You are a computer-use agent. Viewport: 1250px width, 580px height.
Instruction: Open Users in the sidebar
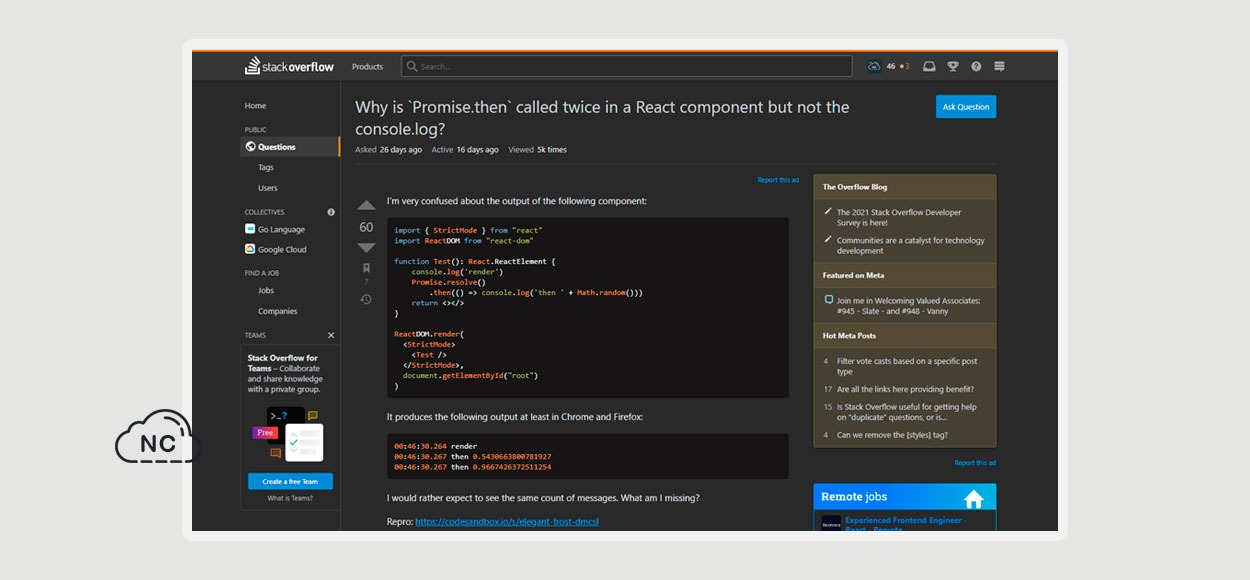pyautogui.click(x=268, y=188)
